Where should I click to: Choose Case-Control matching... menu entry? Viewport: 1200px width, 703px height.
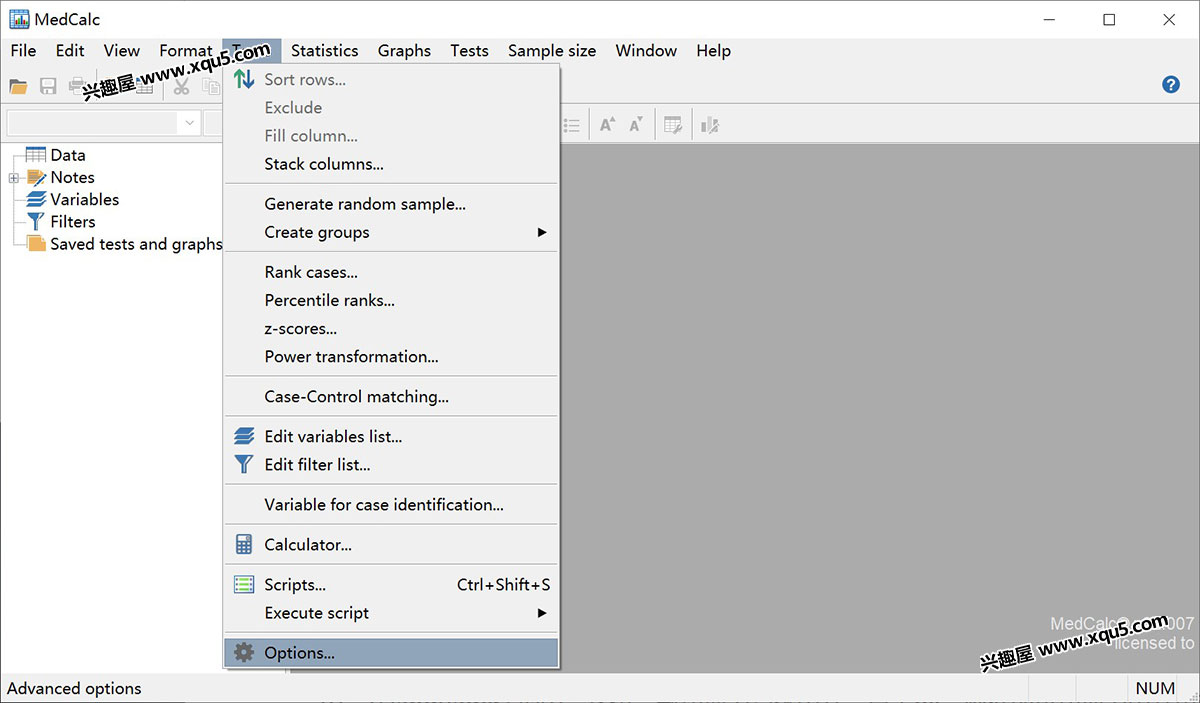pos(391,397)
